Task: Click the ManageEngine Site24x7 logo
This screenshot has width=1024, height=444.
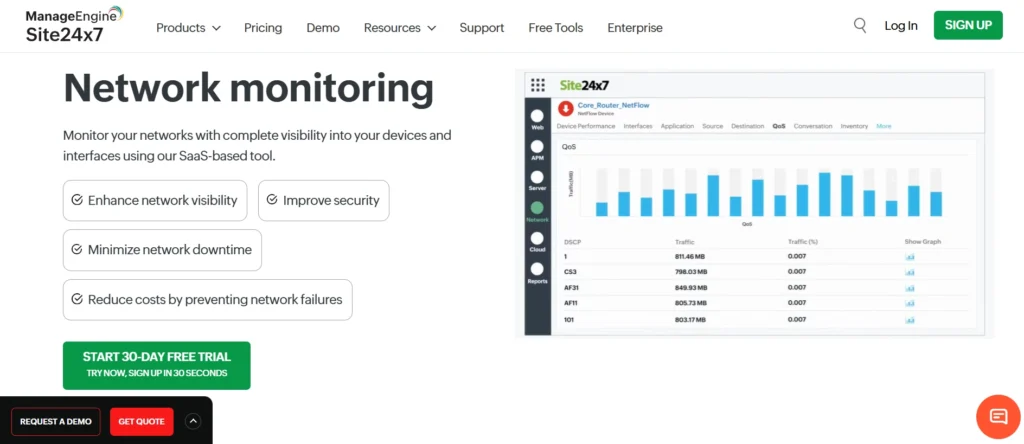Action: (x=74, y=25)
